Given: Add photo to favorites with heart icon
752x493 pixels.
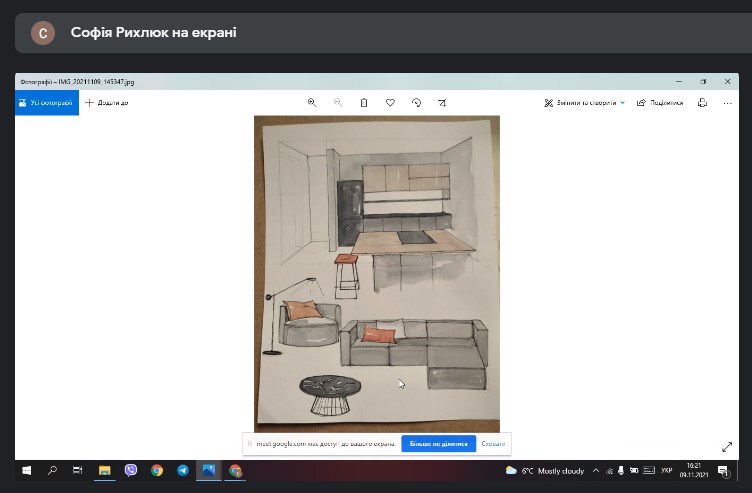Looking at the screenshot, I should 390,103.
